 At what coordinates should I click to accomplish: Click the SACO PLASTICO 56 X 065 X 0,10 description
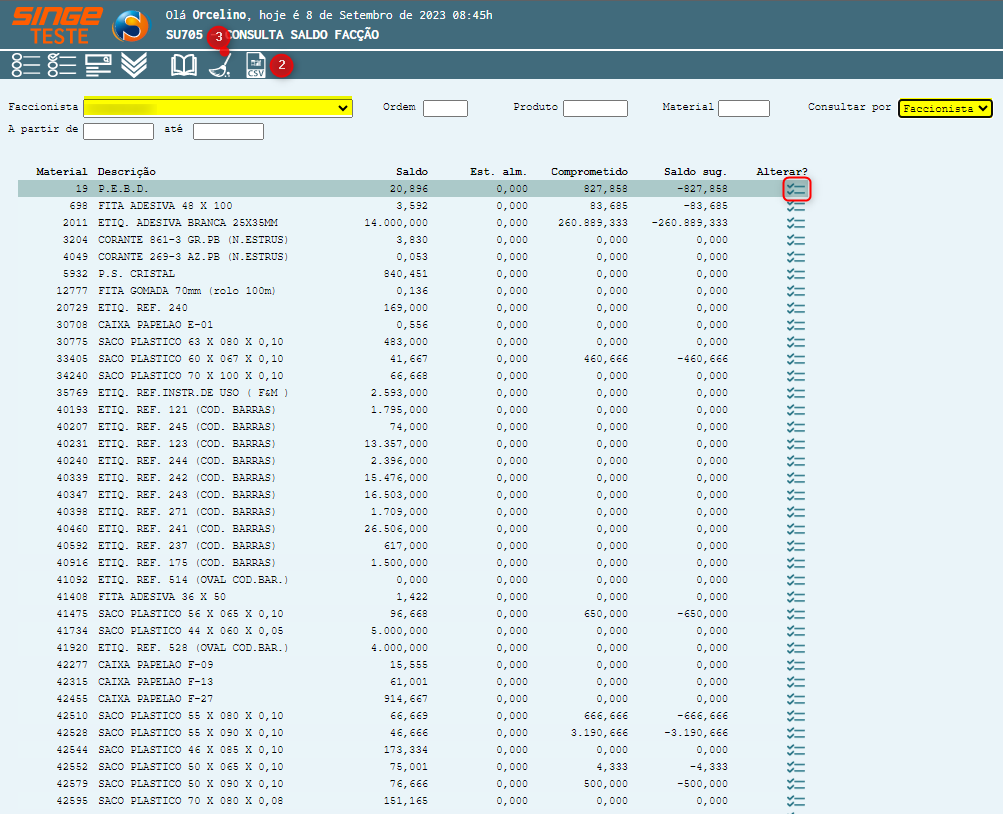pos(191,614)
